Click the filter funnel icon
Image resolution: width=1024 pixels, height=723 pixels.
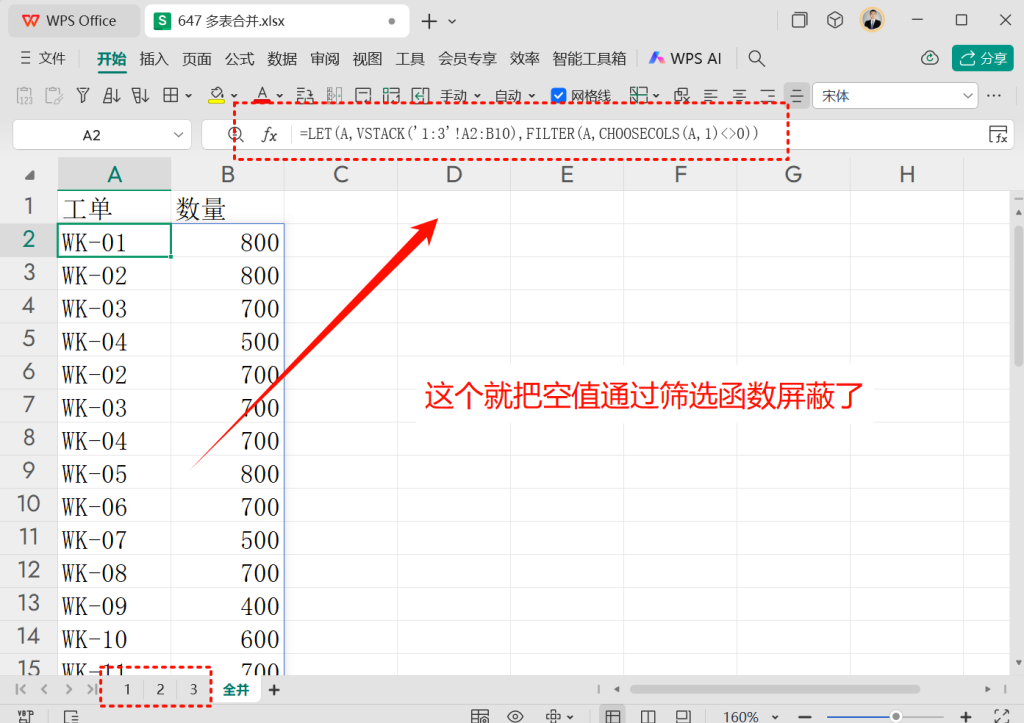pyautogui.click(x=83, y=96)
